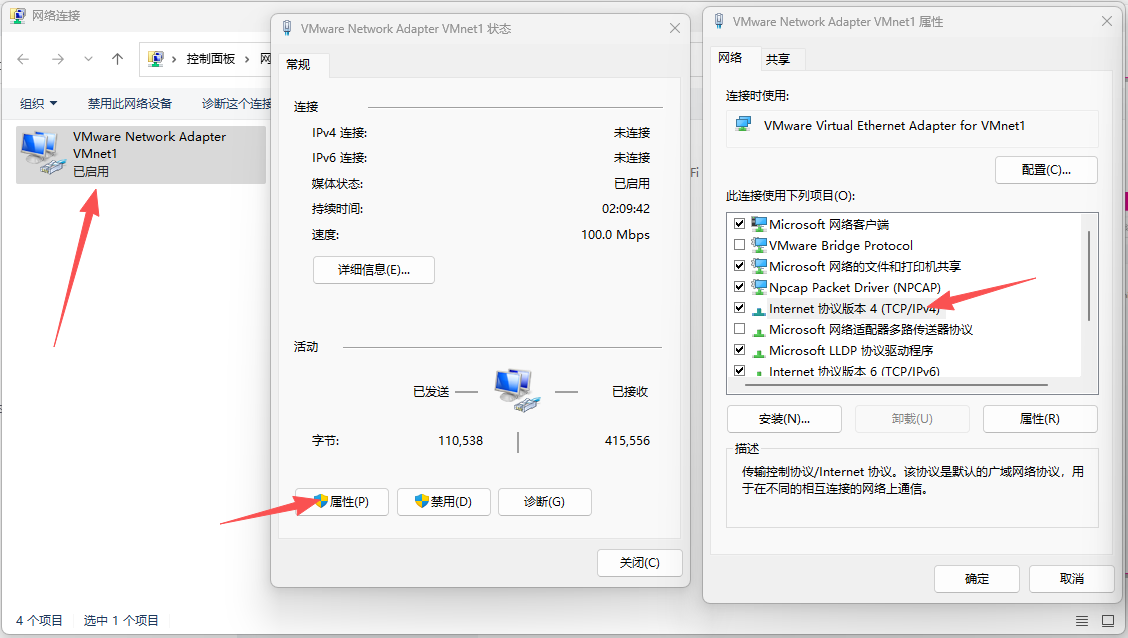1128x638 pixels.
Task: Click the VMnet1 状态 title bar icon
Action: pos(287,28)
